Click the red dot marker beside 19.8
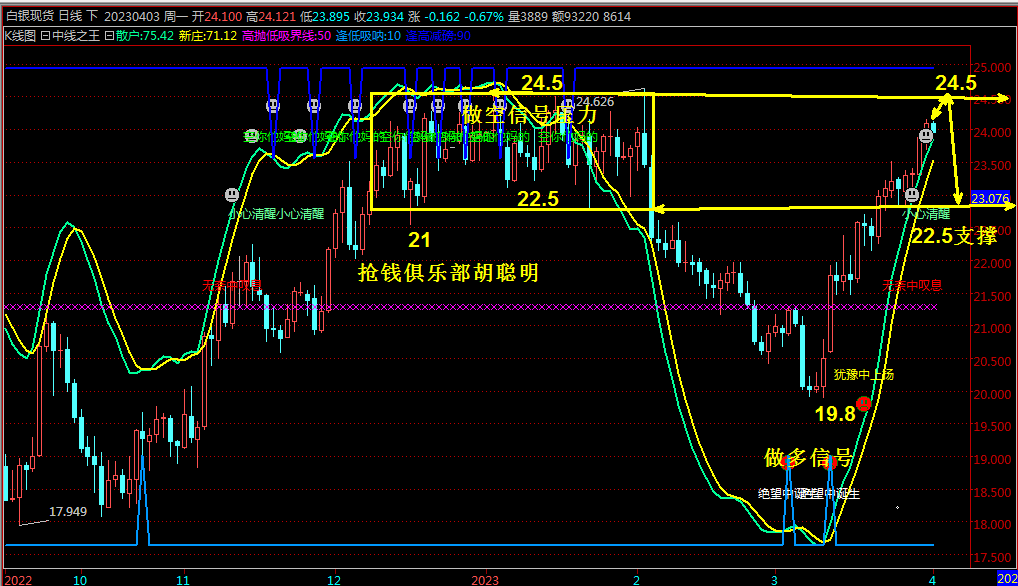This screenshot has width=1018, height=586. click(863, 404)
